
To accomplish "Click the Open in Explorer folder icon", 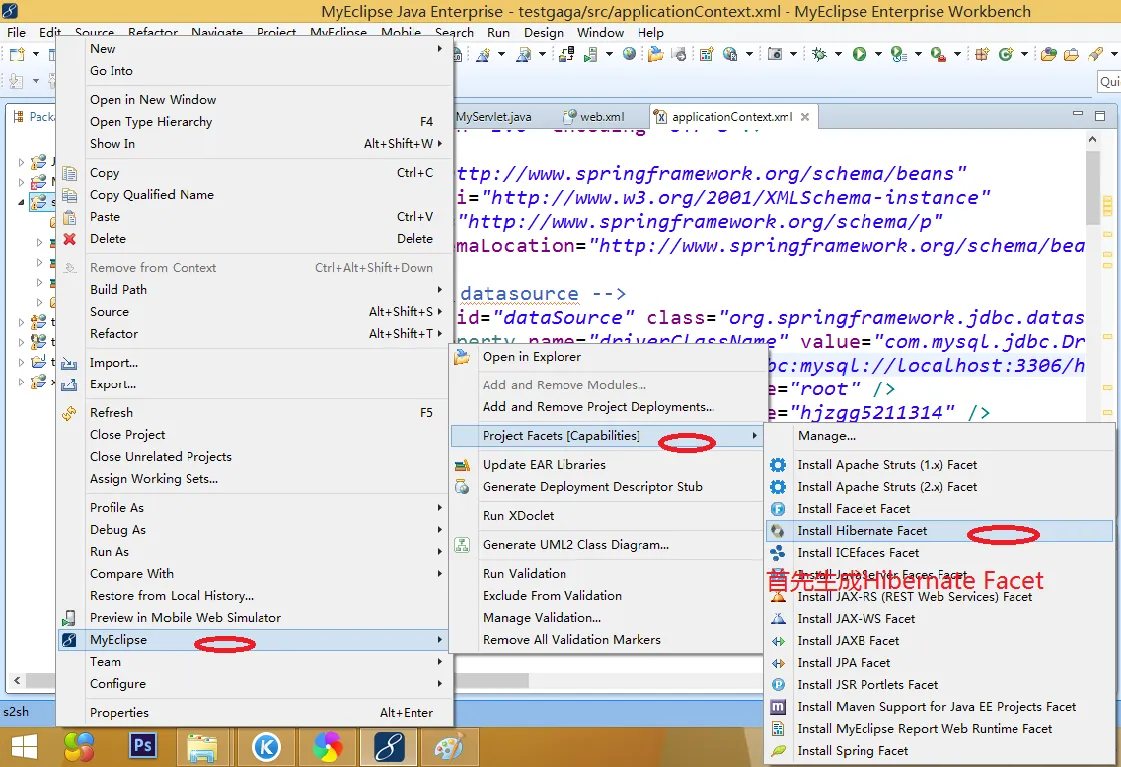I will click(462, 357).
